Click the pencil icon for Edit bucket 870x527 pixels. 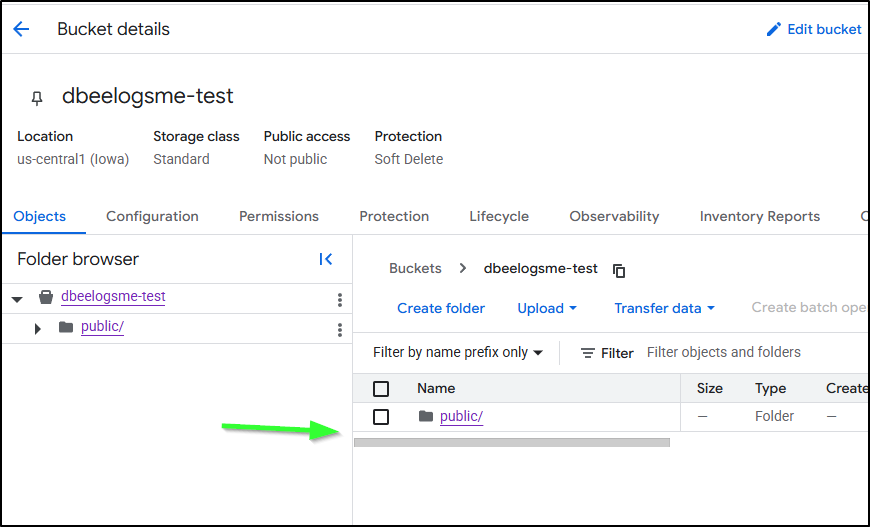[x=773, y=29]
